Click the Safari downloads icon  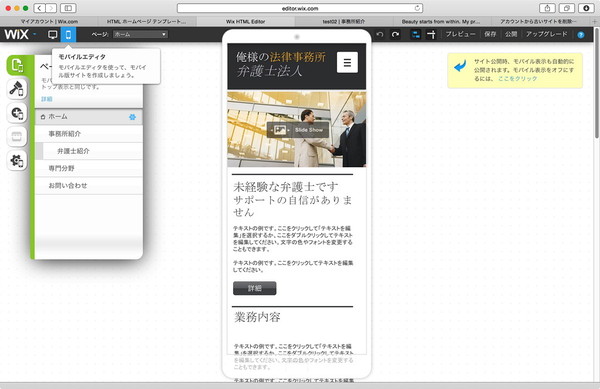click(586, 8)
